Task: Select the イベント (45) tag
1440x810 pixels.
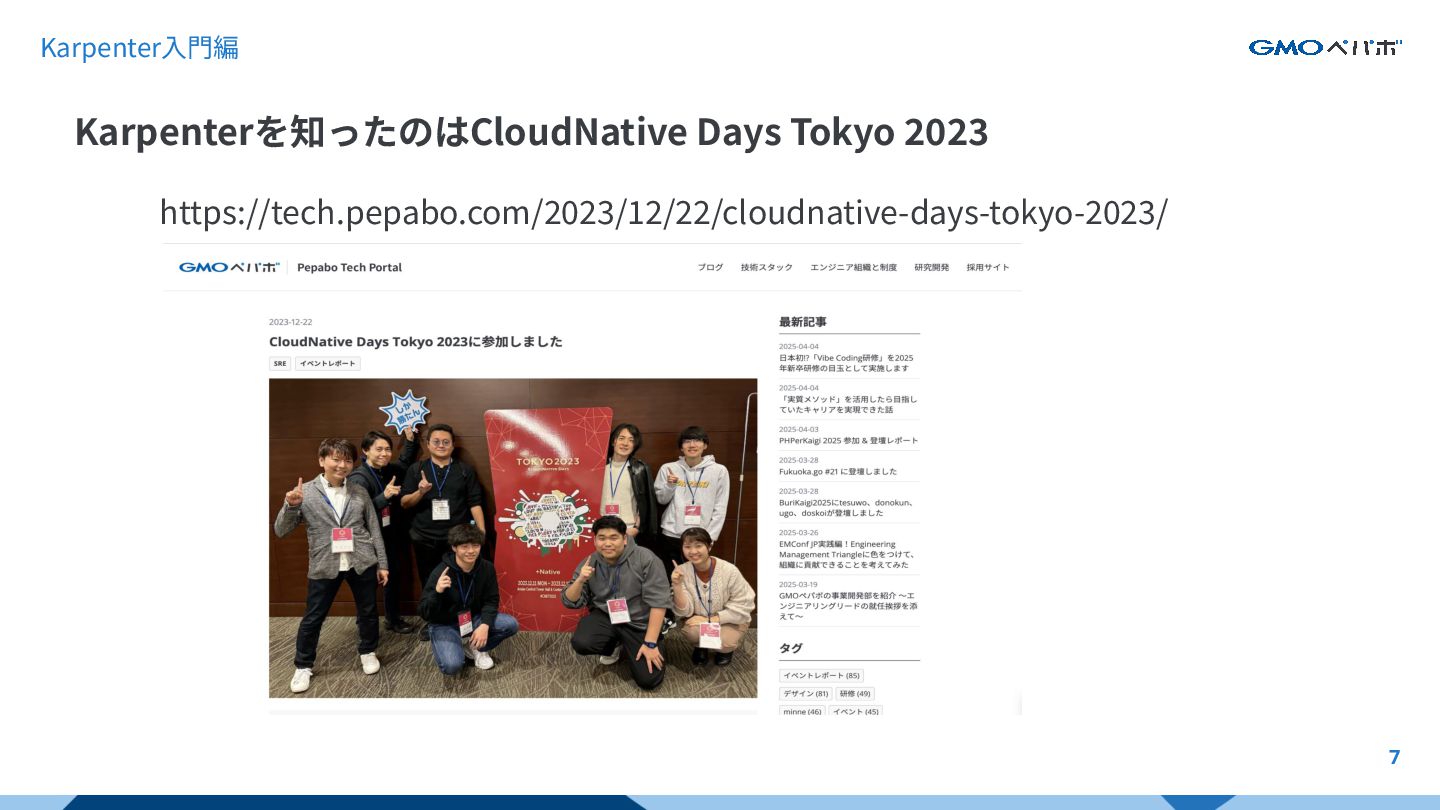Action: pyautogui.click(x=856, y=711)
